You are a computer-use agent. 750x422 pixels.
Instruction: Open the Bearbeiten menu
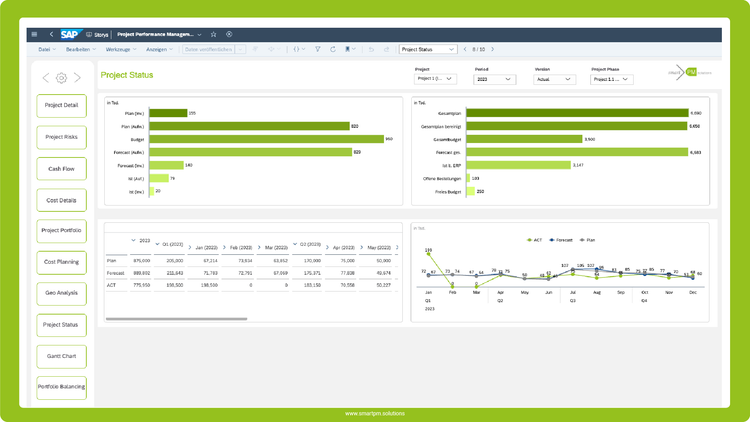pos(80,49)
